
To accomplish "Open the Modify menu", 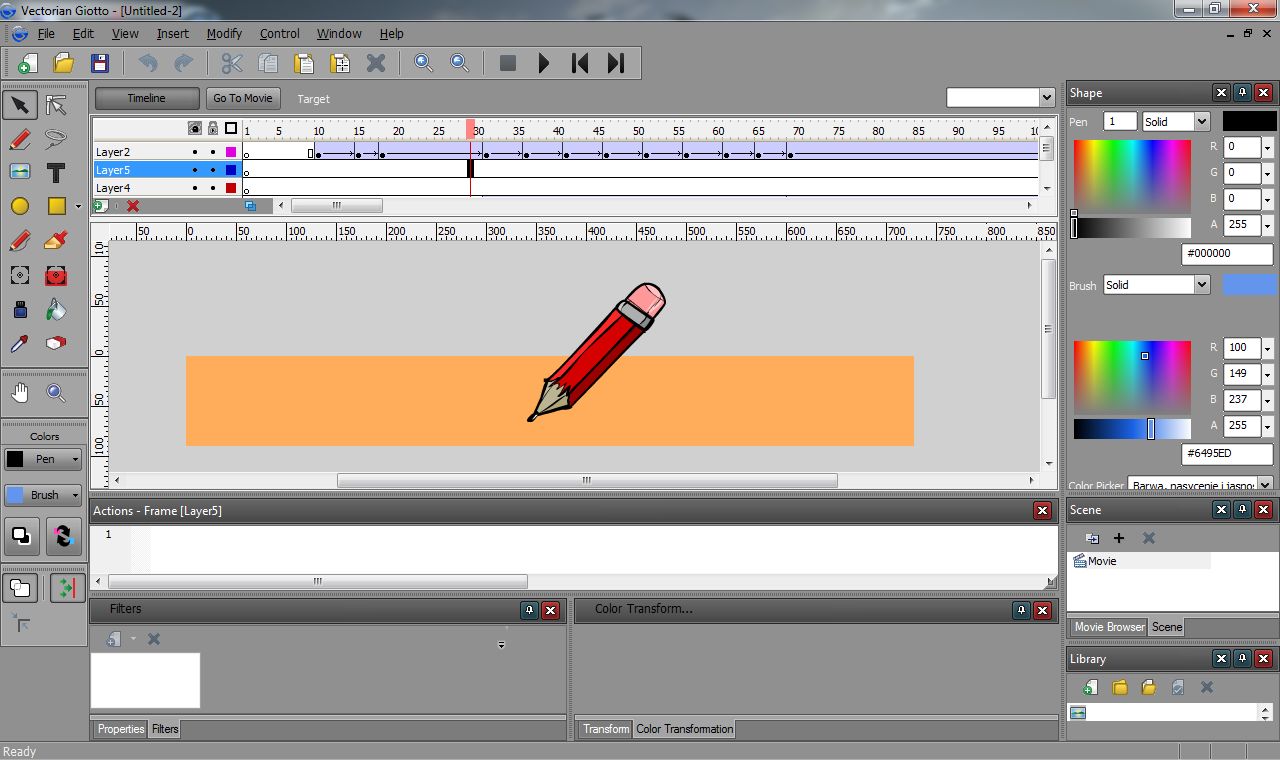I will tap(224, 33).
